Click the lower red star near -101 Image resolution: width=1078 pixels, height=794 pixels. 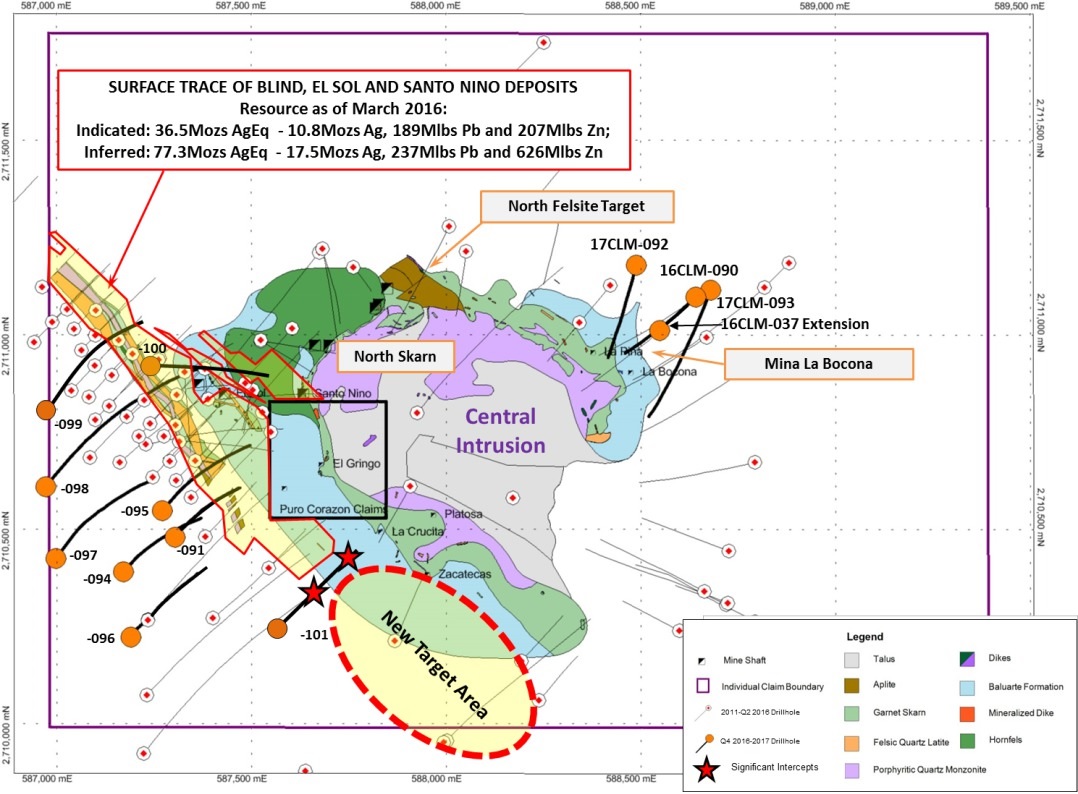(x=314, y=591)
